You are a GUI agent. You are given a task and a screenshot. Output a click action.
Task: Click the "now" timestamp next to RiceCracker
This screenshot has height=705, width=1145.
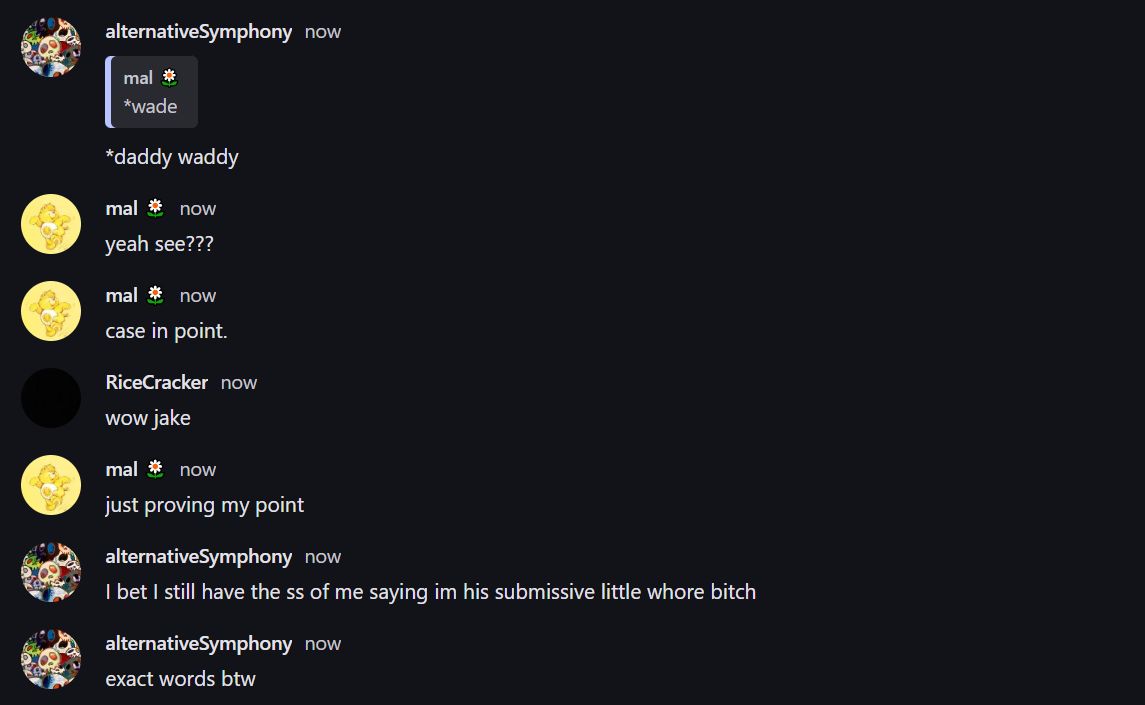point(239,382)
